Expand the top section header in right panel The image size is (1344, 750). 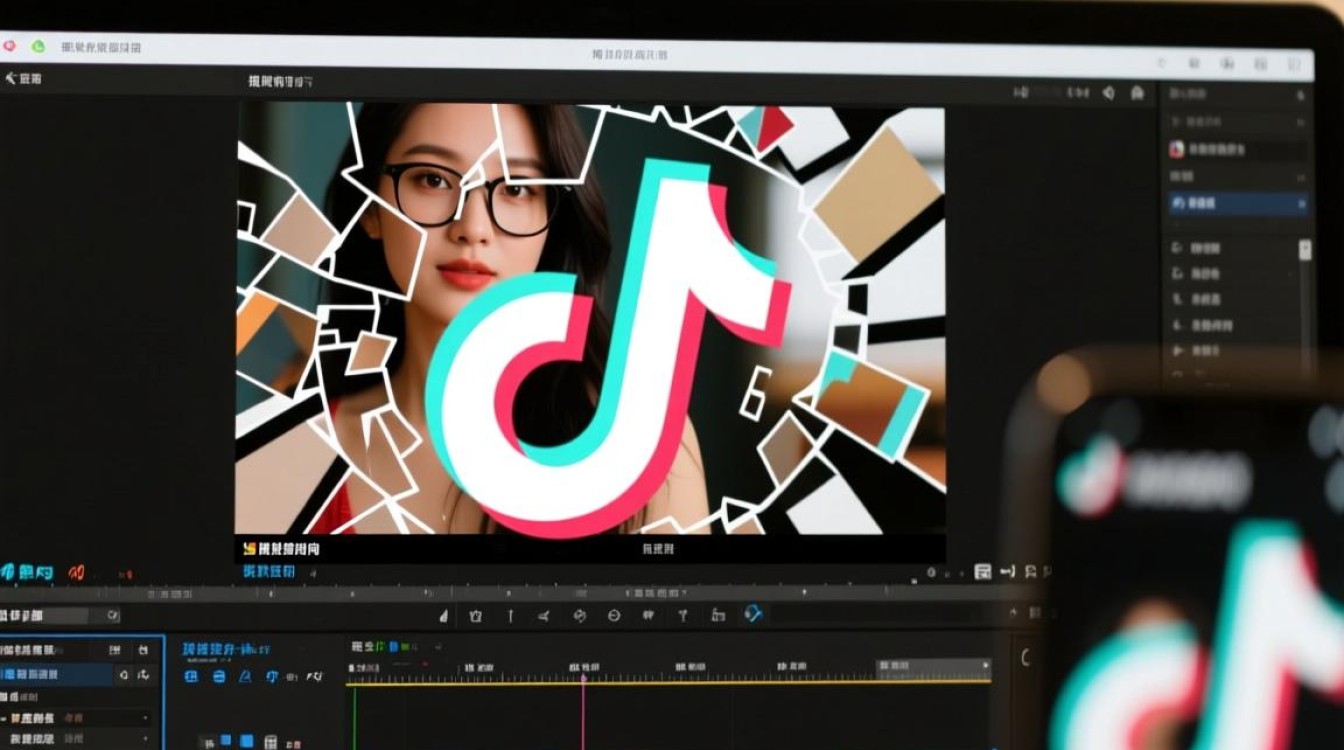coord(1301,95)
